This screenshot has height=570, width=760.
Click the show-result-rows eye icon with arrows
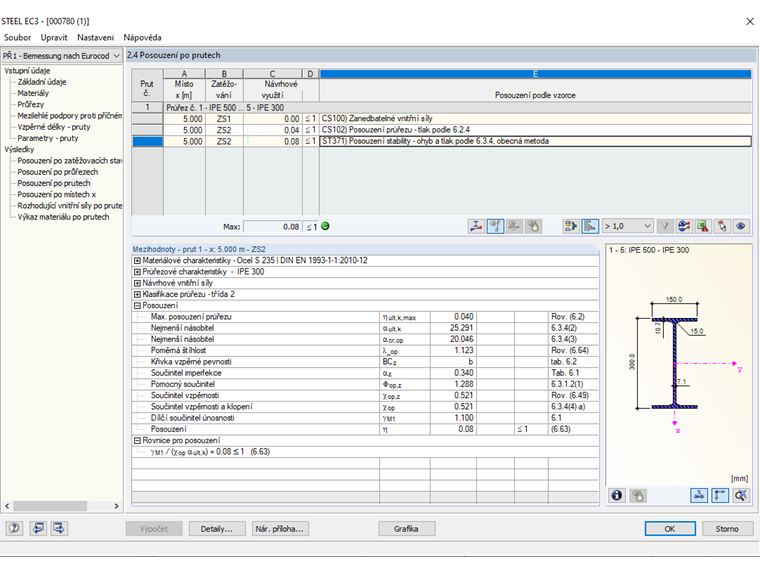(x=684, y=226)
